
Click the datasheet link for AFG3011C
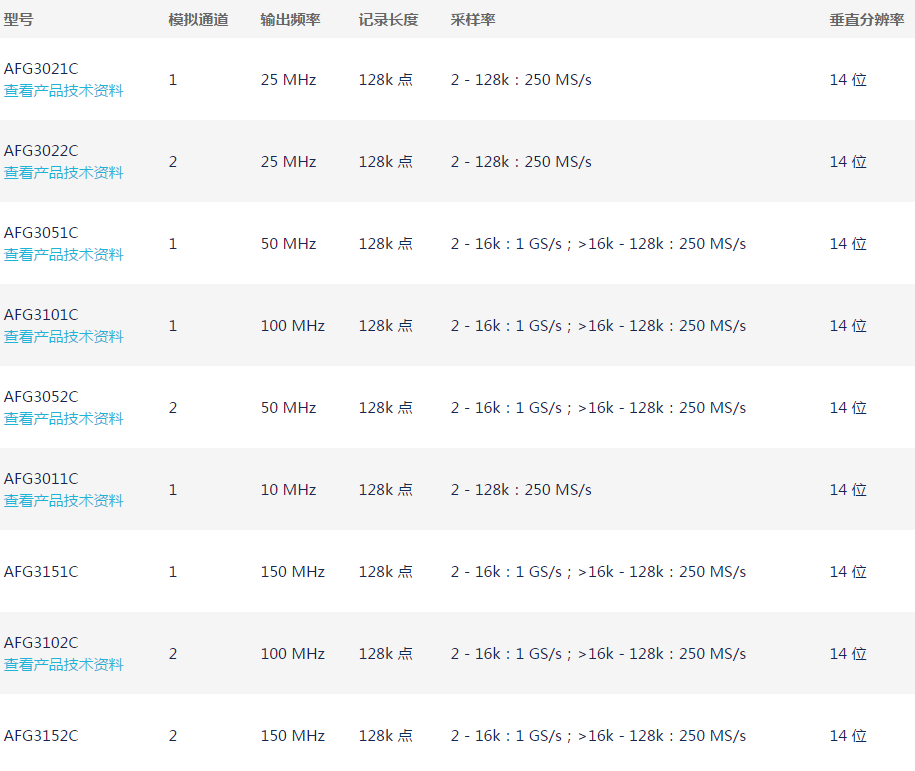pyautogui.click(x=64, y=501)
